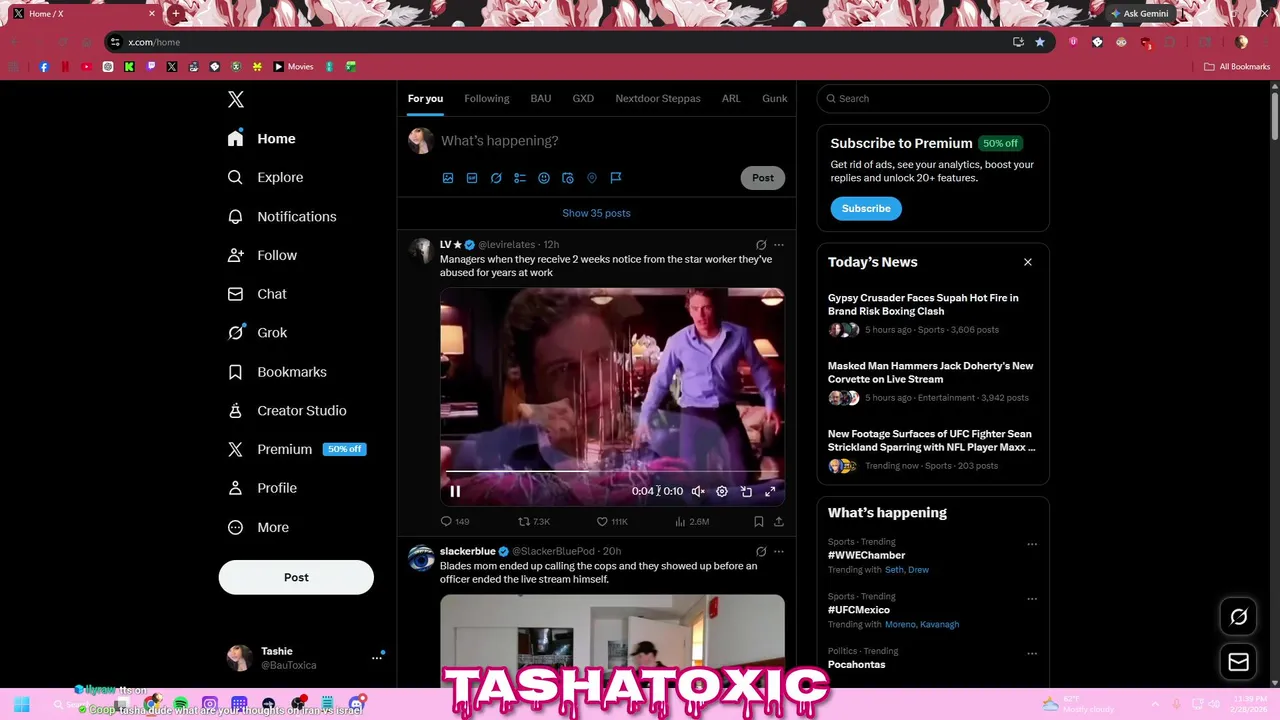Click the Search box
The width and height of the screenshot is (1280, 720).
[933, 99]
